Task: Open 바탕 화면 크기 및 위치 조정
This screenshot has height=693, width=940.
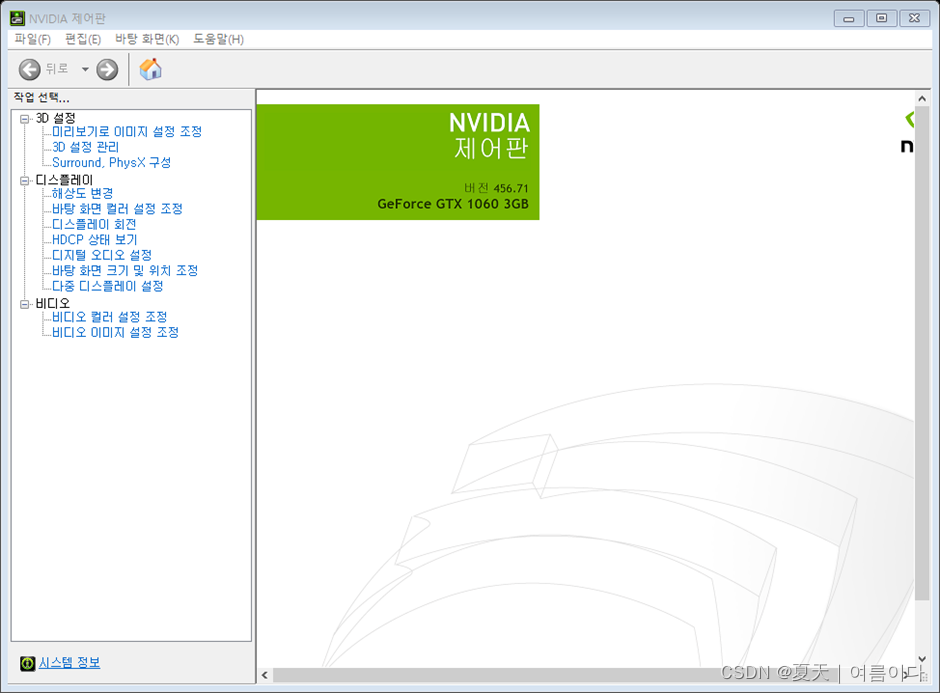Action: pos(125,270)
